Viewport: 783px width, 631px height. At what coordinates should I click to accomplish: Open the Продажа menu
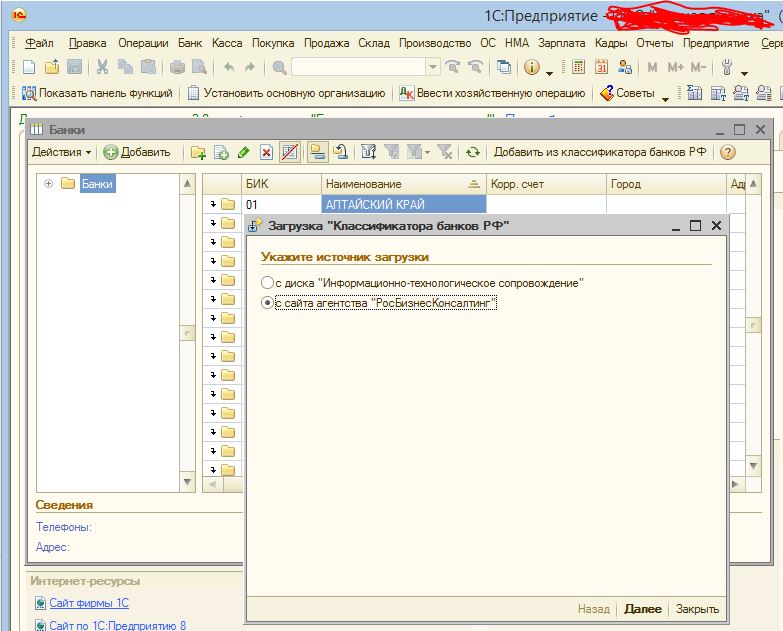(327, 43)
